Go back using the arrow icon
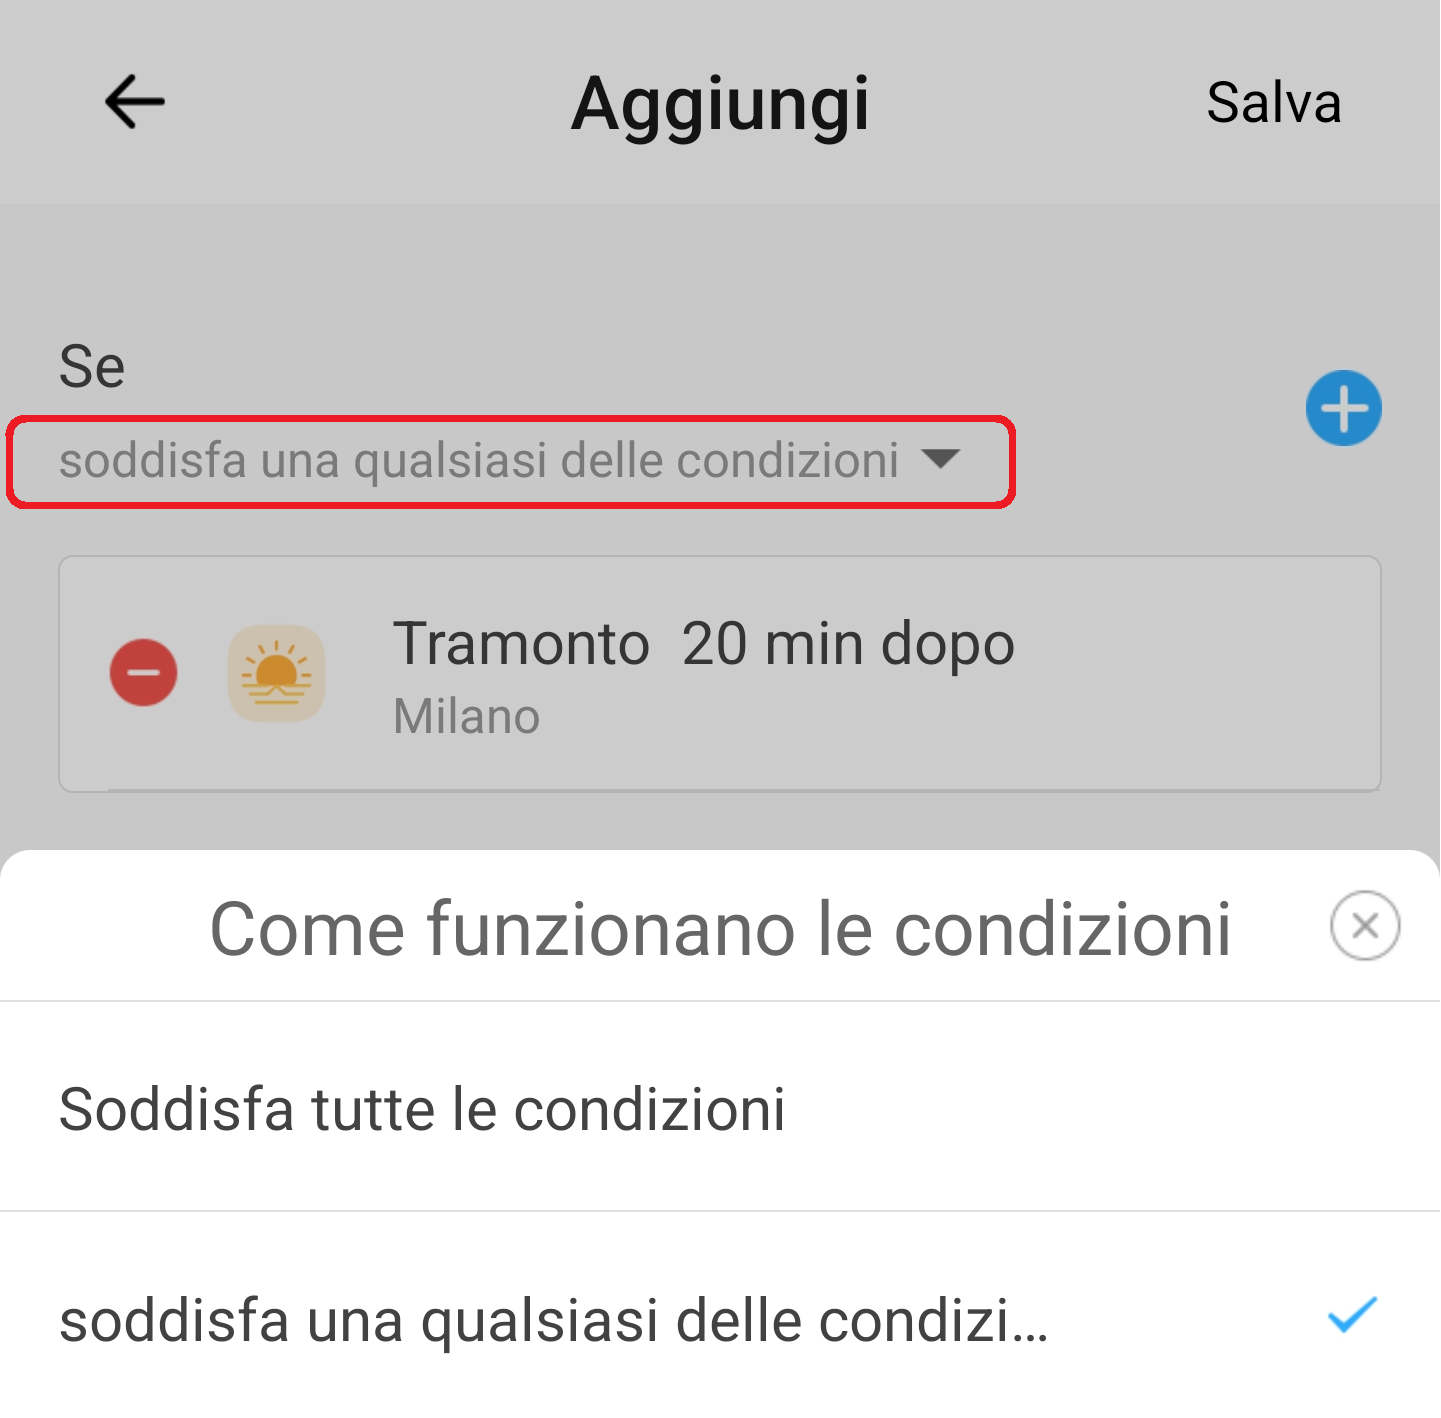1441x1418 pixels. (x=134, y=101)
